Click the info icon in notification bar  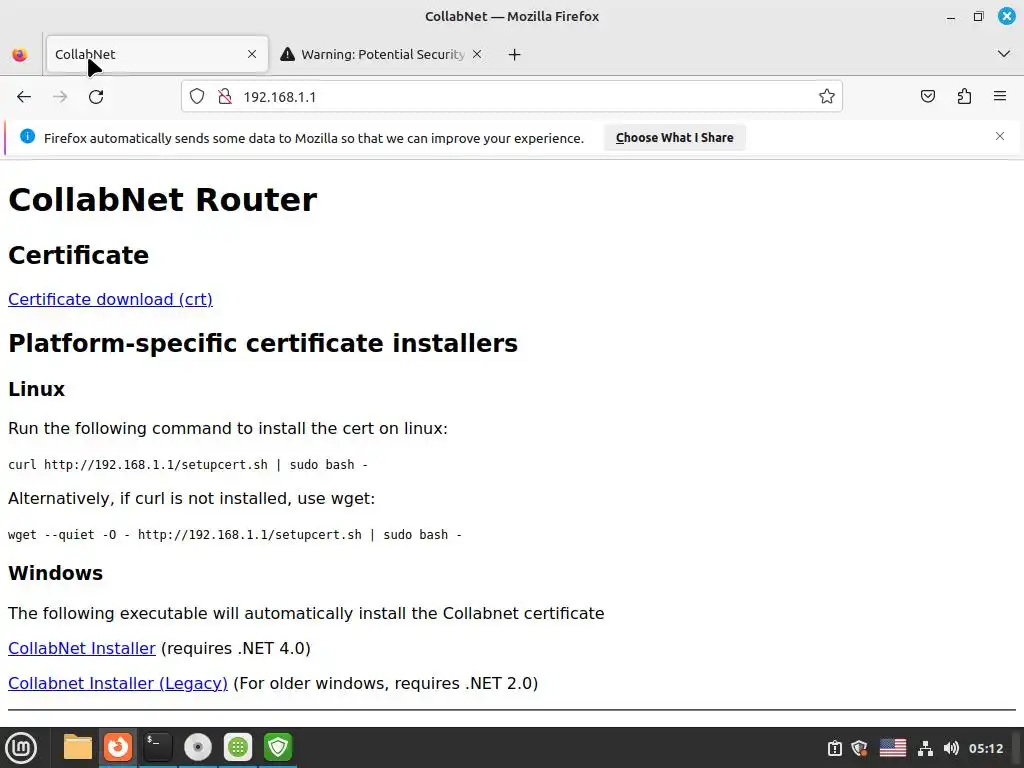(27, 136)
